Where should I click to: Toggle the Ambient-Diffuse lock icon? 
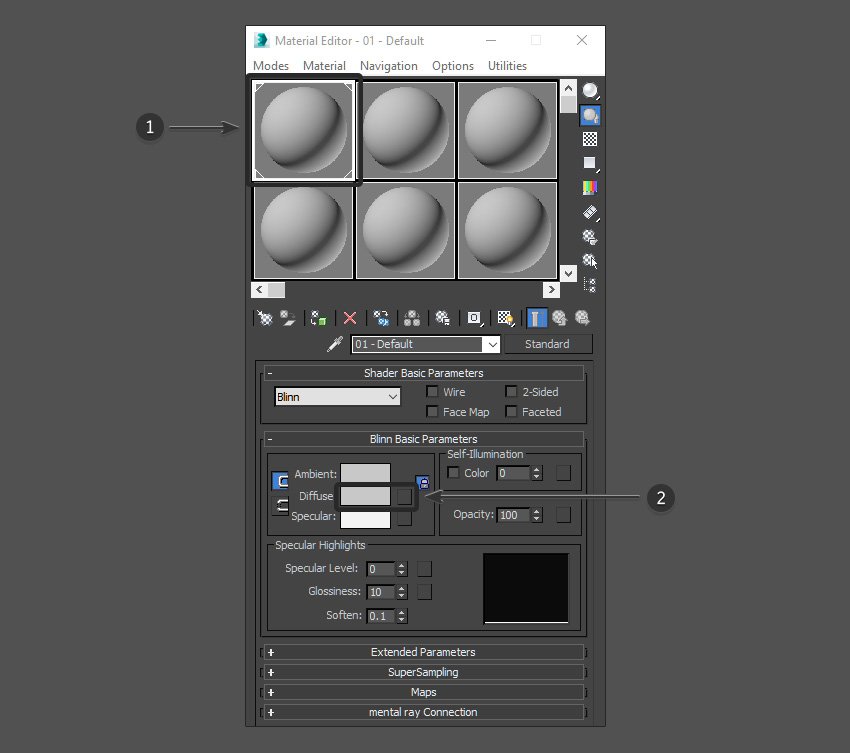tap(422, 483)
